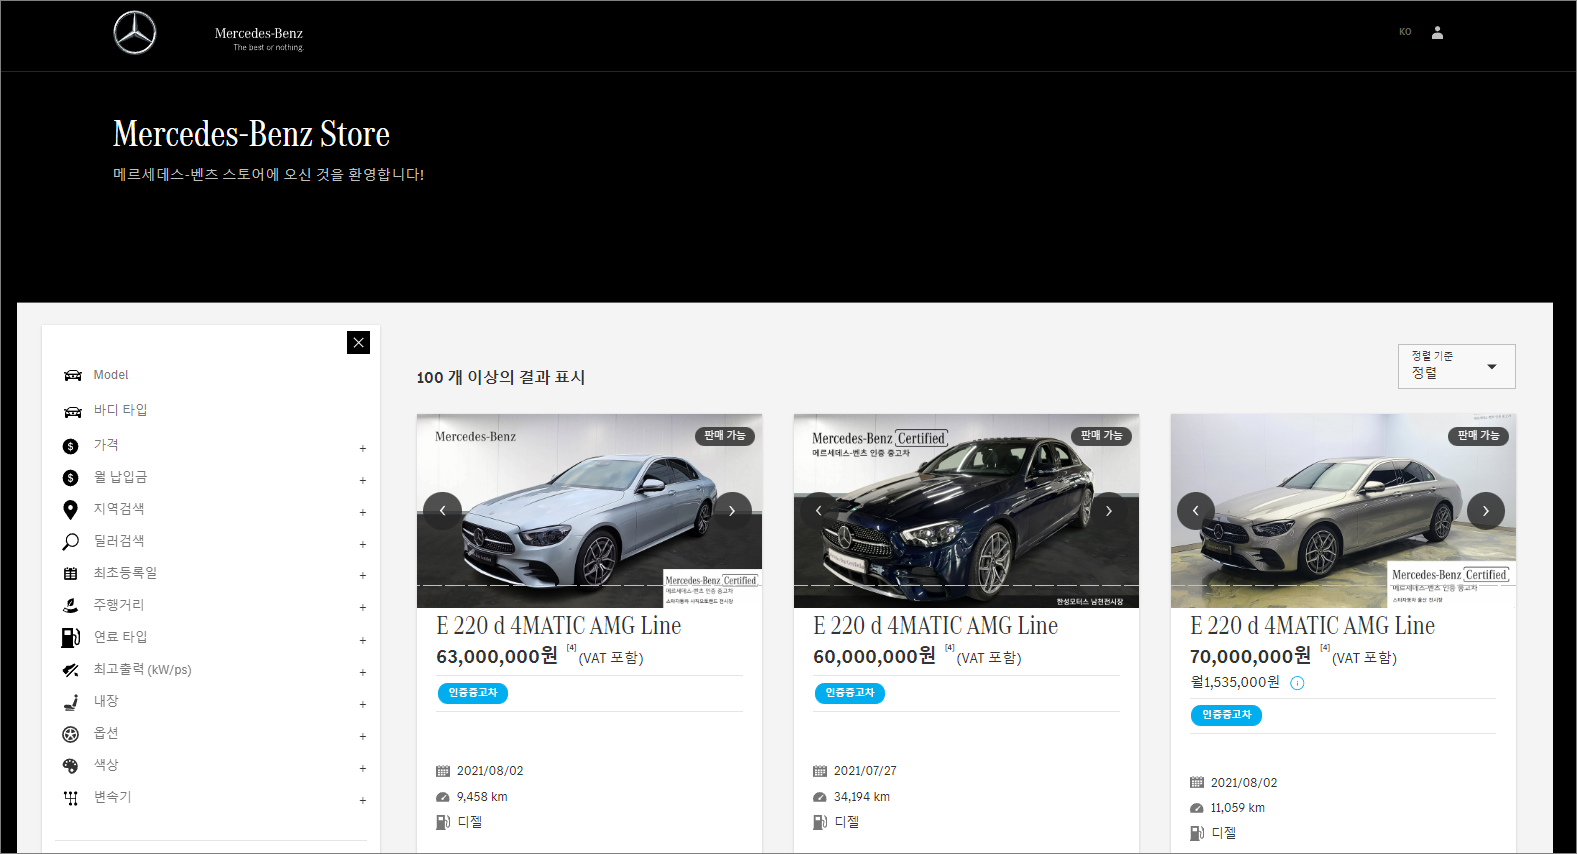Click 인증중고차 badge on 70,000,000원 car
The width and height of the screenshot is (1577, 854).
pos(1227,715)
